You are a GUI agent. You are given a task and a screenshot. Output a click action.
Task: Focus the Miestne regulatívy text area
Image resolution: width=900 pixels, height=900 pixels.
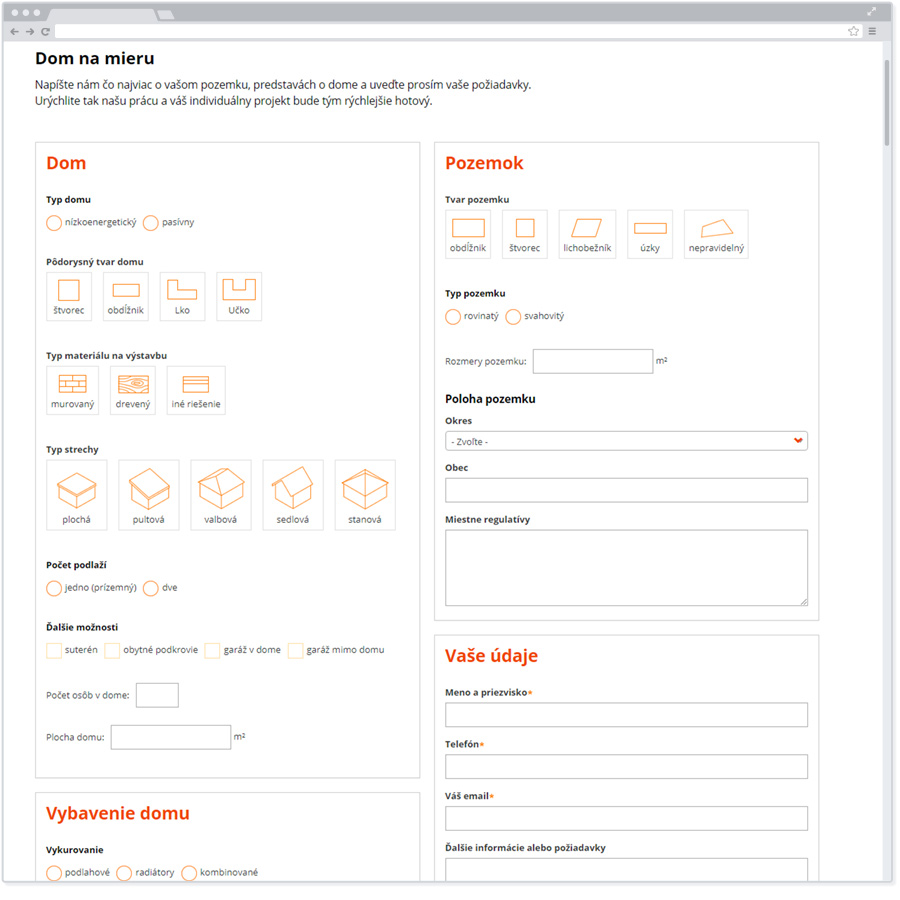626,567
